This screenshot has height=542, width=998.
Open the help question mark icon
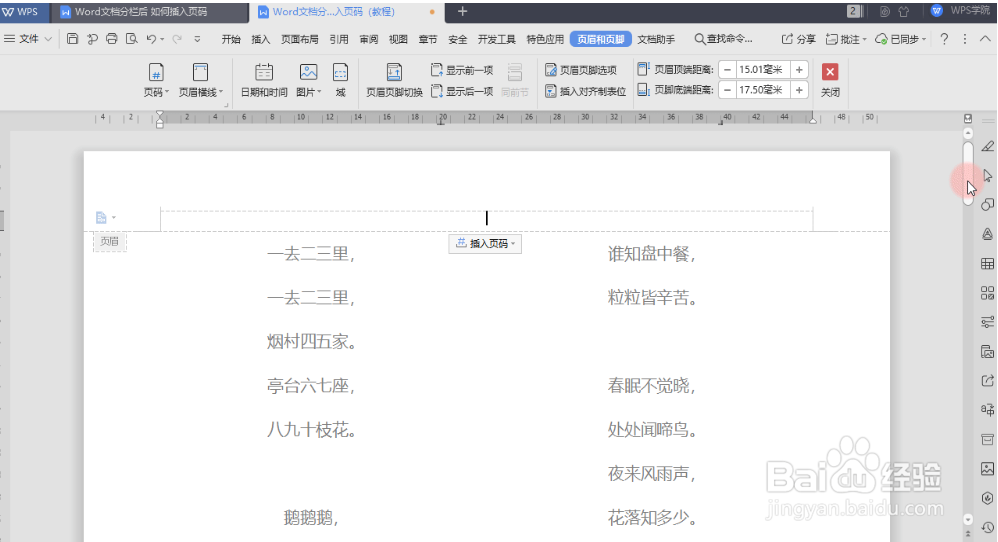click(x=944, y=39)
